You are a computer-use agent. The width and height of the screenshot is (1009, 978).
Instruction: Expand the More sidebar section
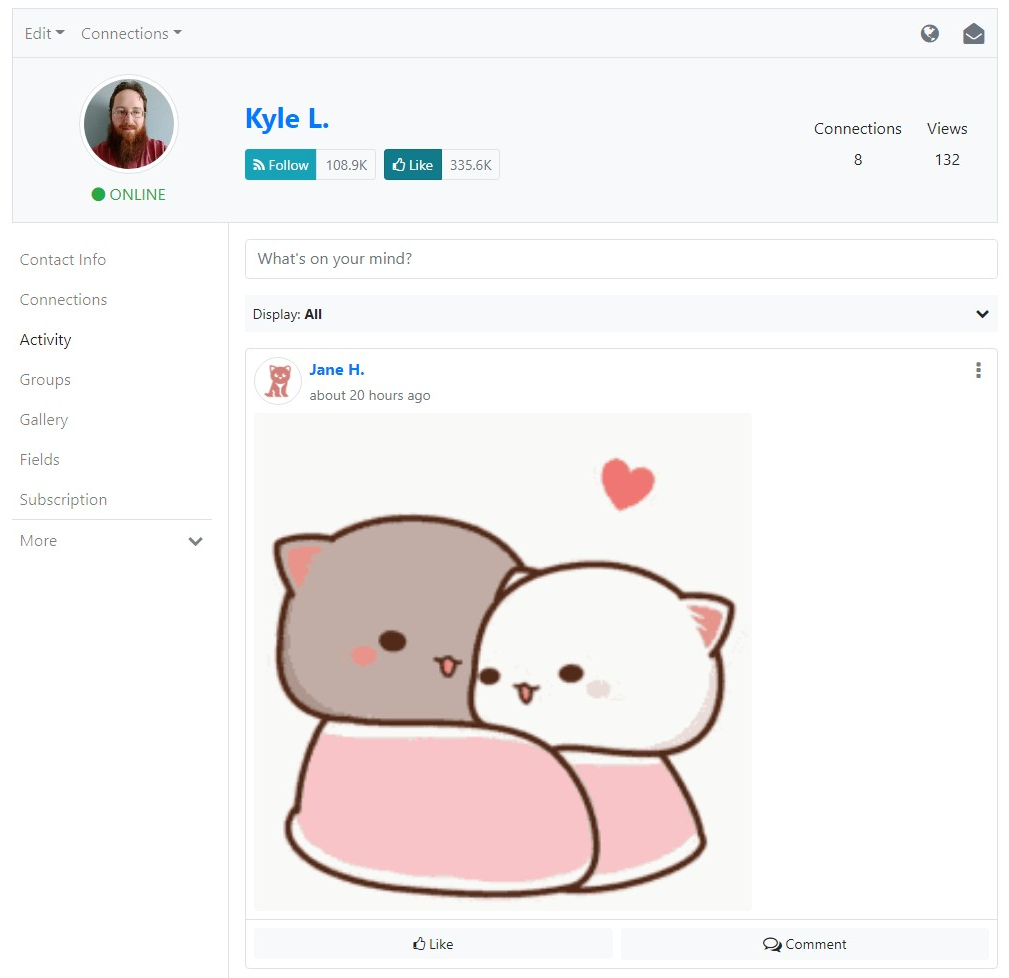[111, 540]
